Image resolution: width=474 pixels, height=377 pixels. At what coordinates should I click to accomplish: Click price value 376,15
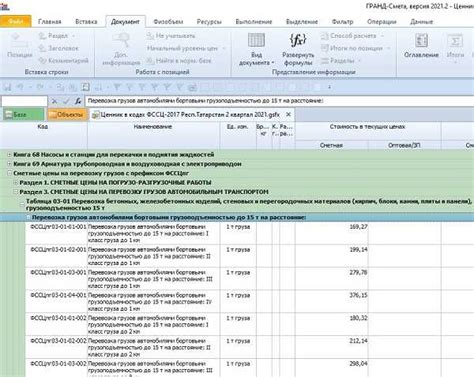pyautogui.click(x=358, y=295)
